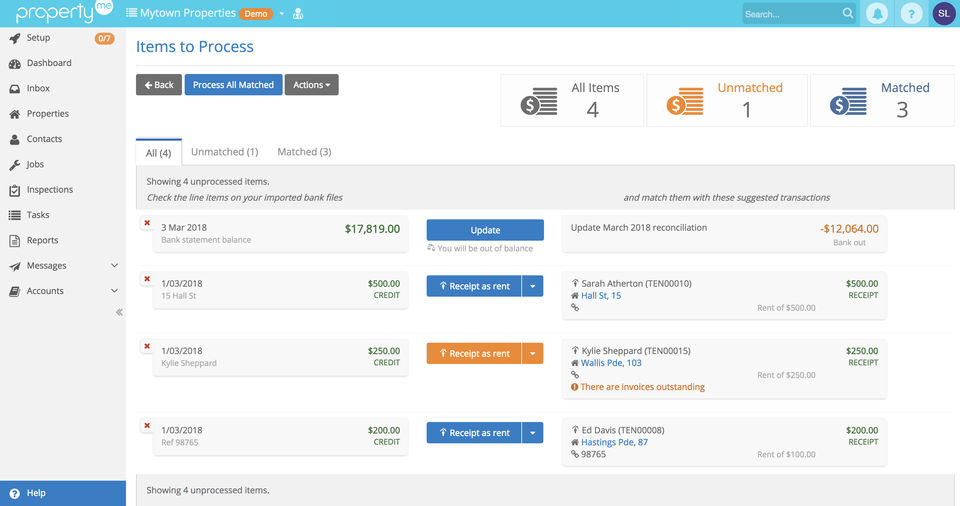Open the dropdown beside Receipt as rent for Ref 98765
This screenshot has height=506, width=960.
533,432
